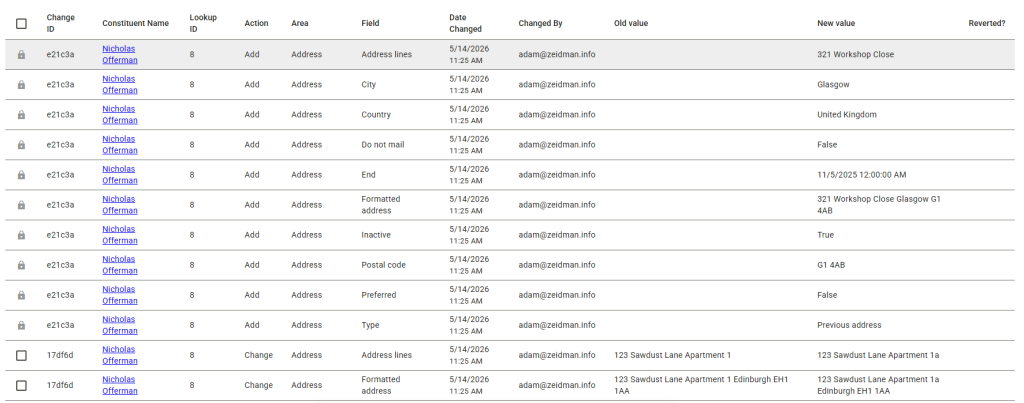Open Nicholas Offerman link in last row
The image size is (1024, 403).
(x=120, y=385)
